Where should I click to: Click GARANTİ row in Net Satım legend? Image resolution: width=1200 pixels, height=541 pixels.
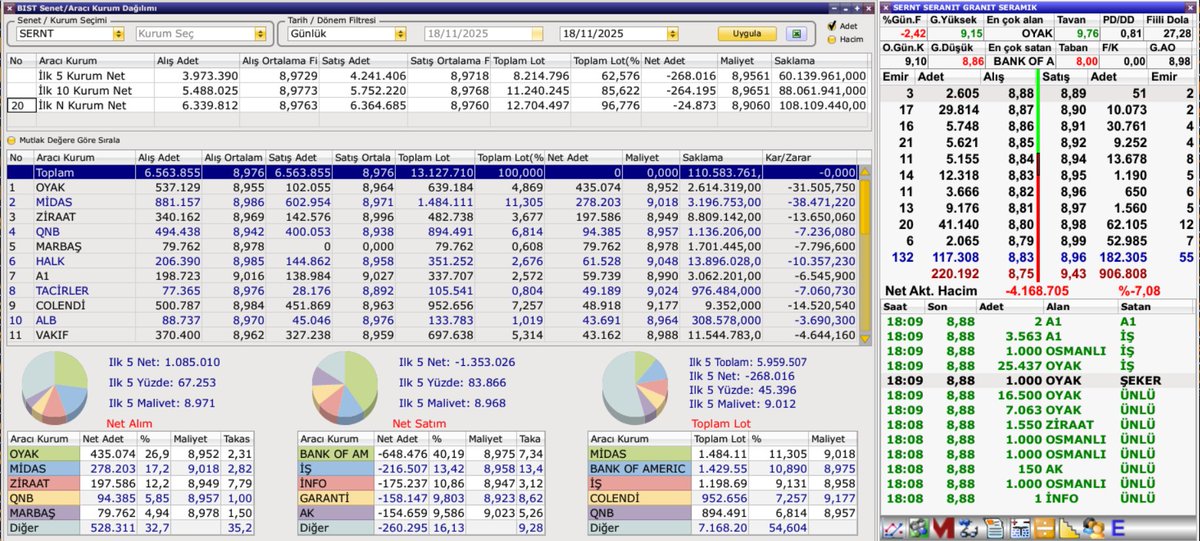[x=422, y=497]
